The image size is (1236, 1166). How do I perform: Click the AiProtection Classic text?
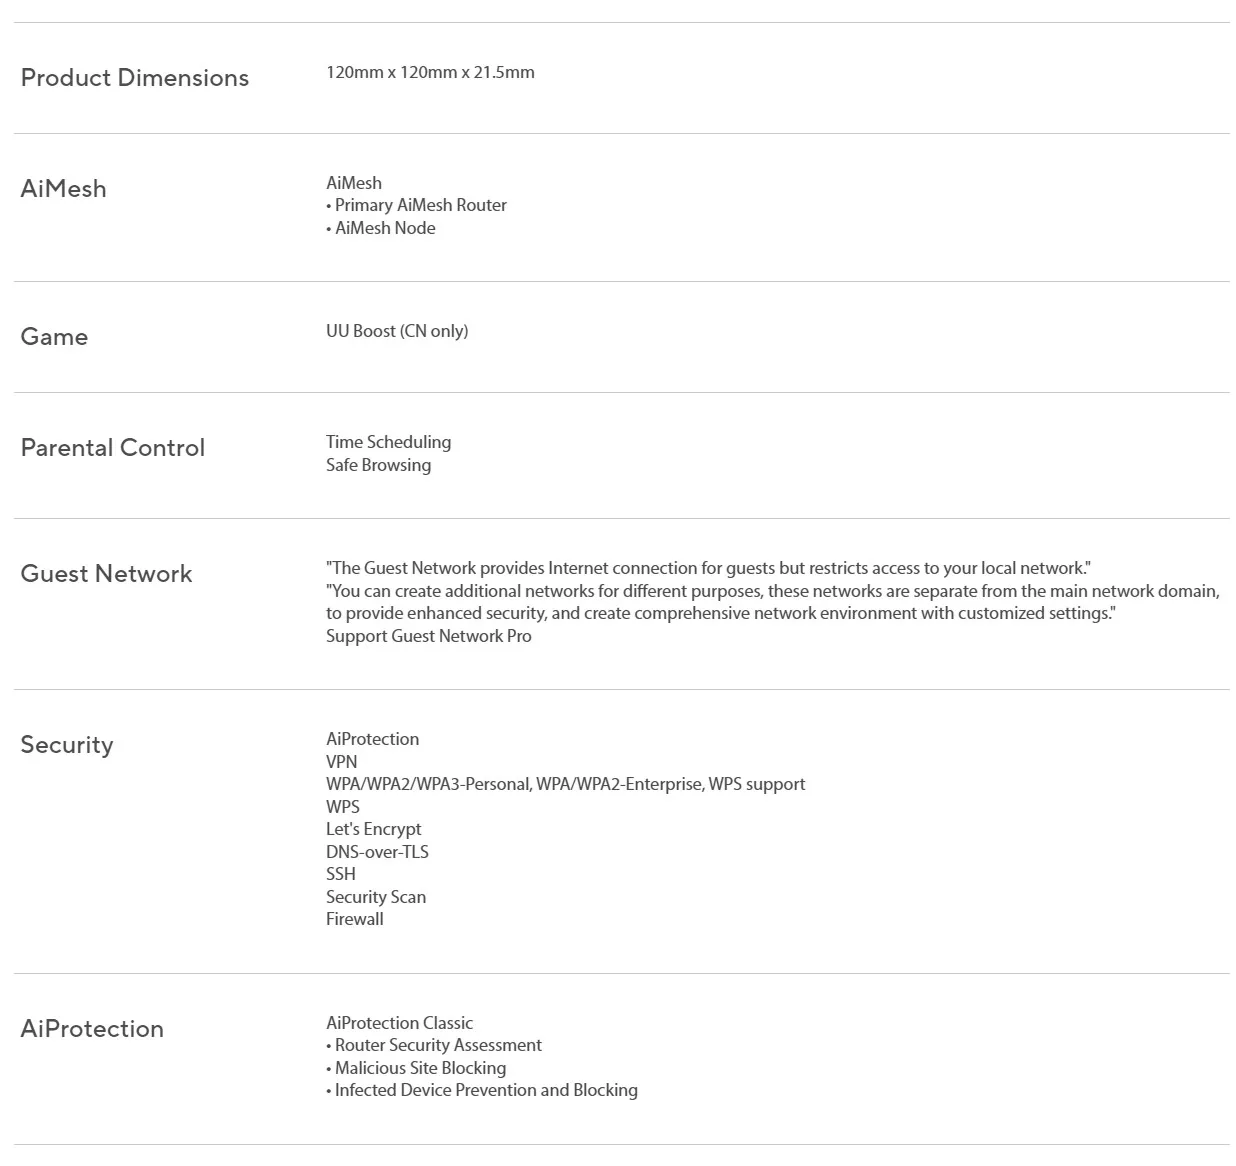pos(399,1023)
